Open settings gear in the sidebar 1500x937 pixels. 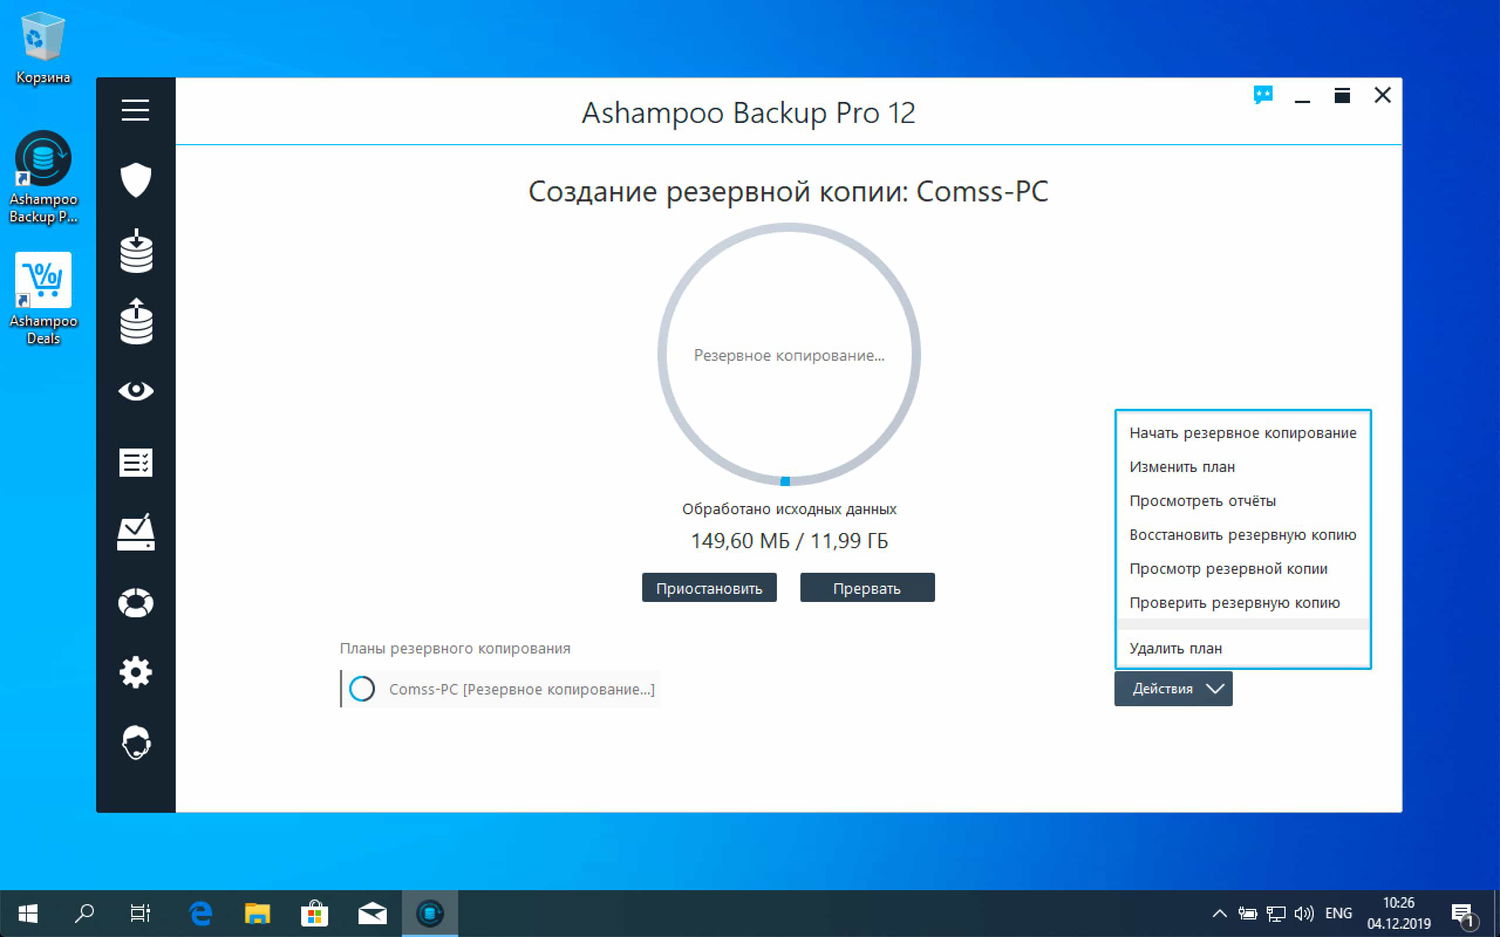[136, 672]
